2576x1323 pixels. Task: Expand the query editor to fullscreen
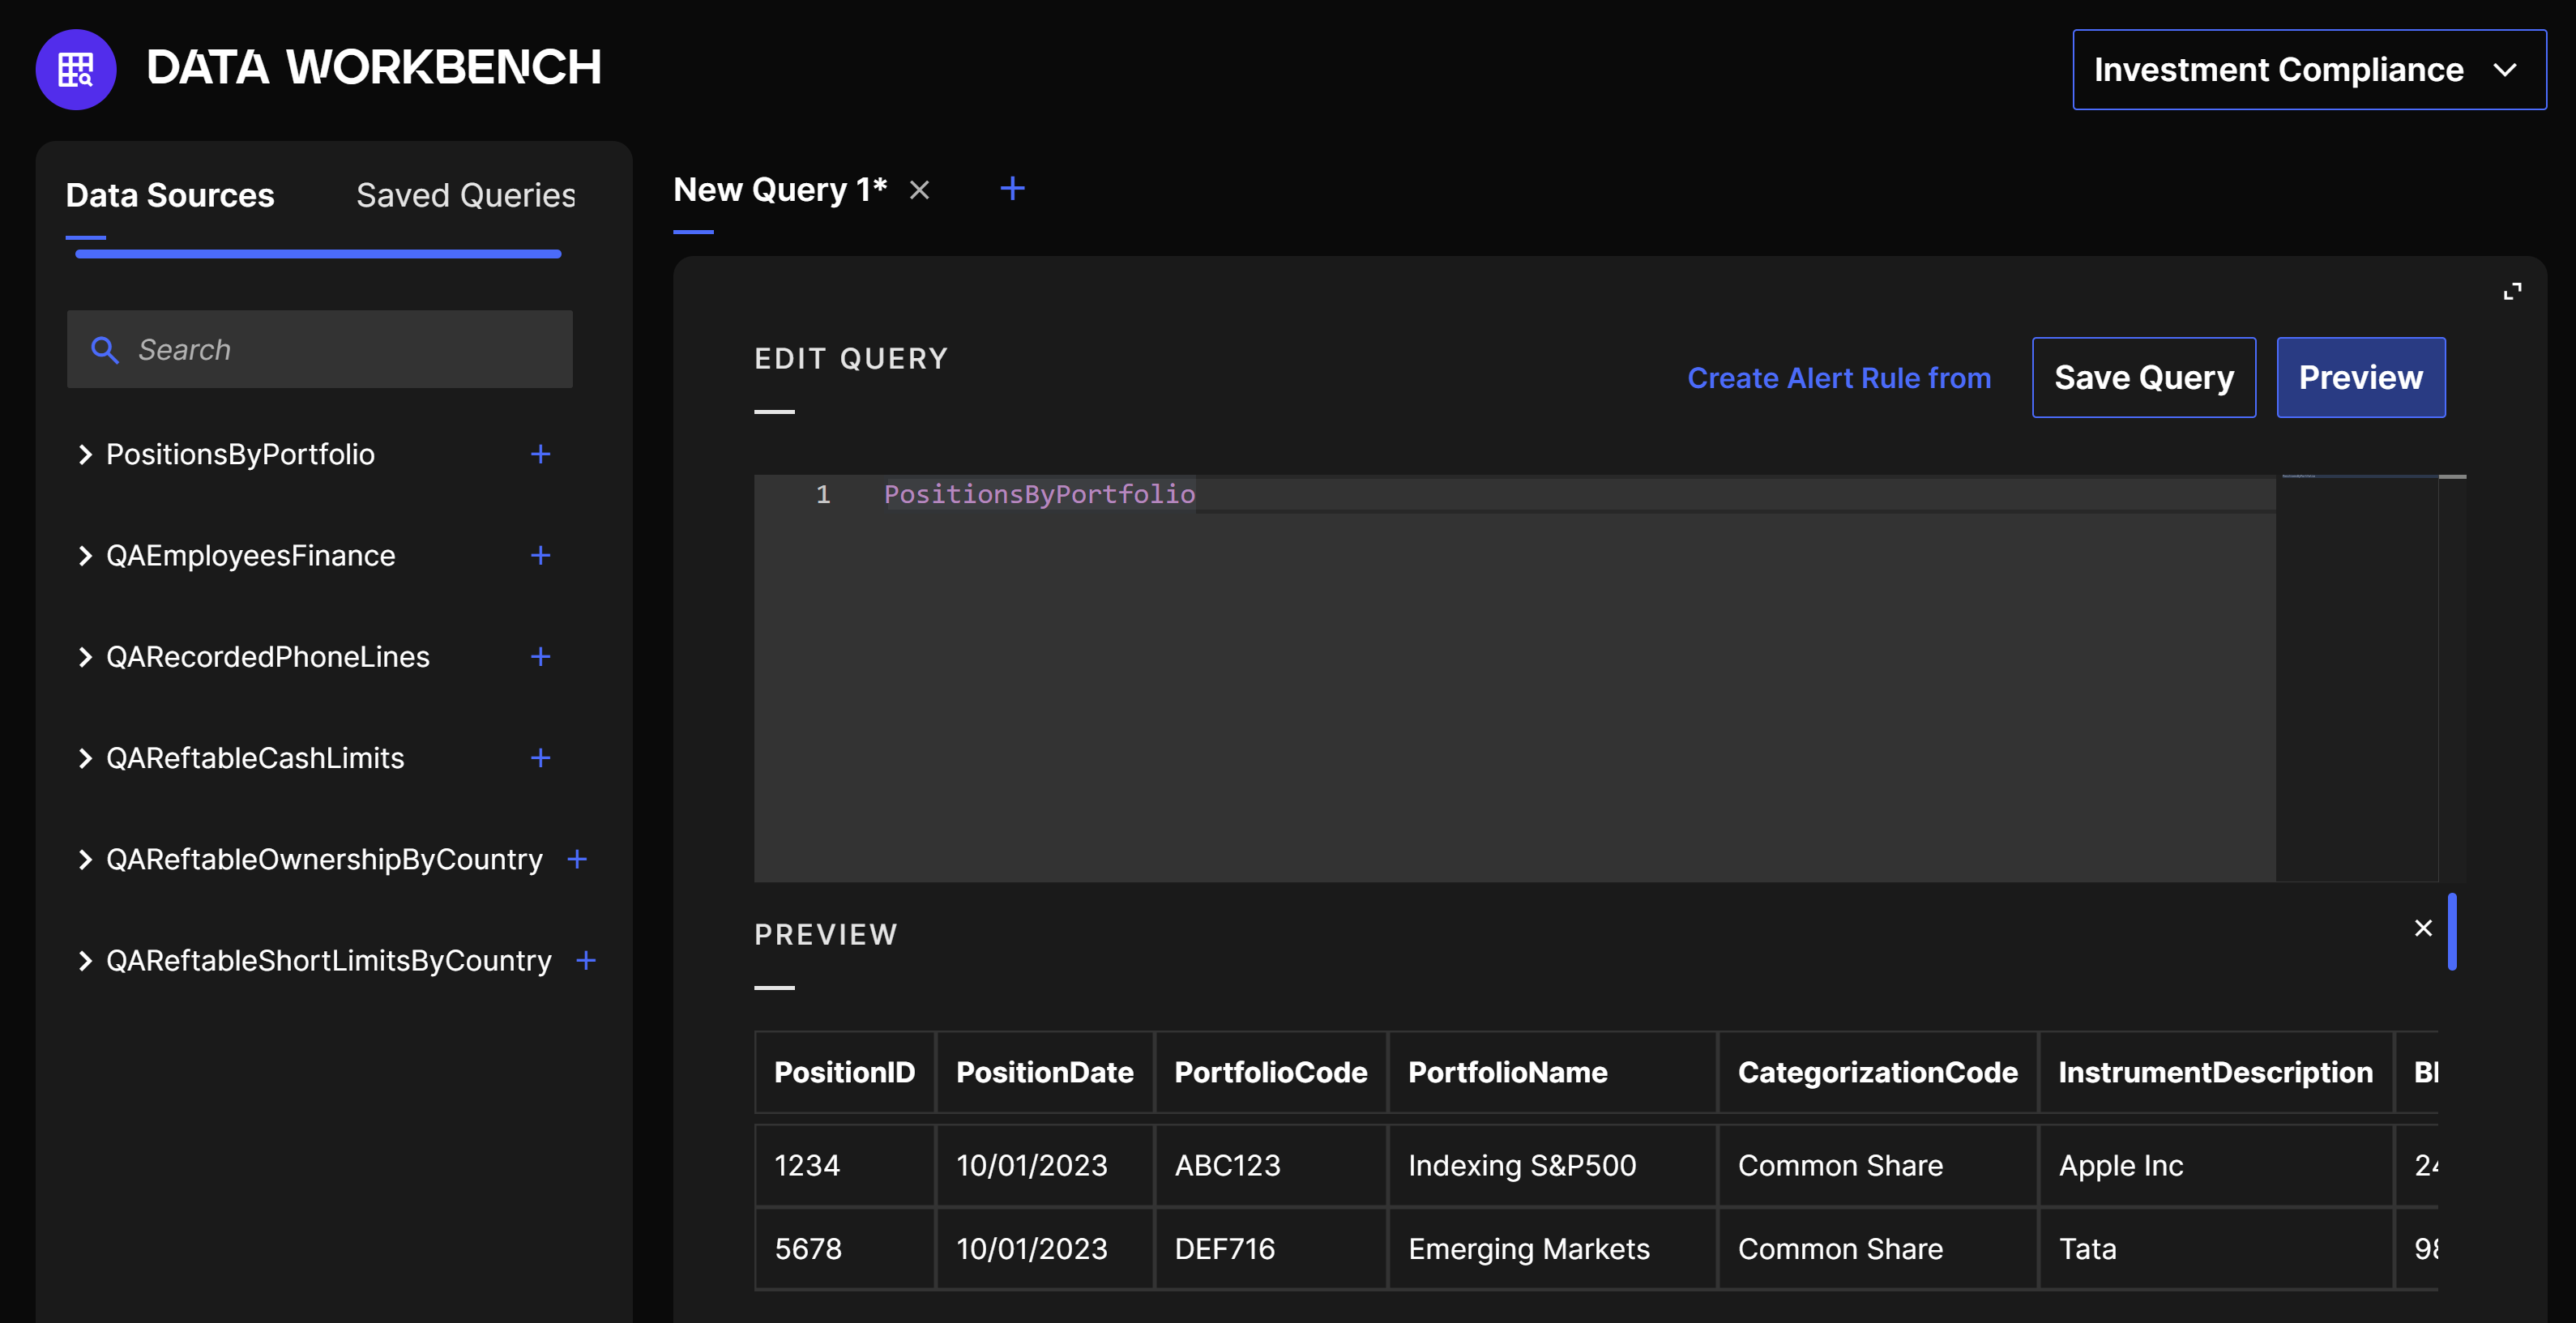click(x=2512, y=291)
